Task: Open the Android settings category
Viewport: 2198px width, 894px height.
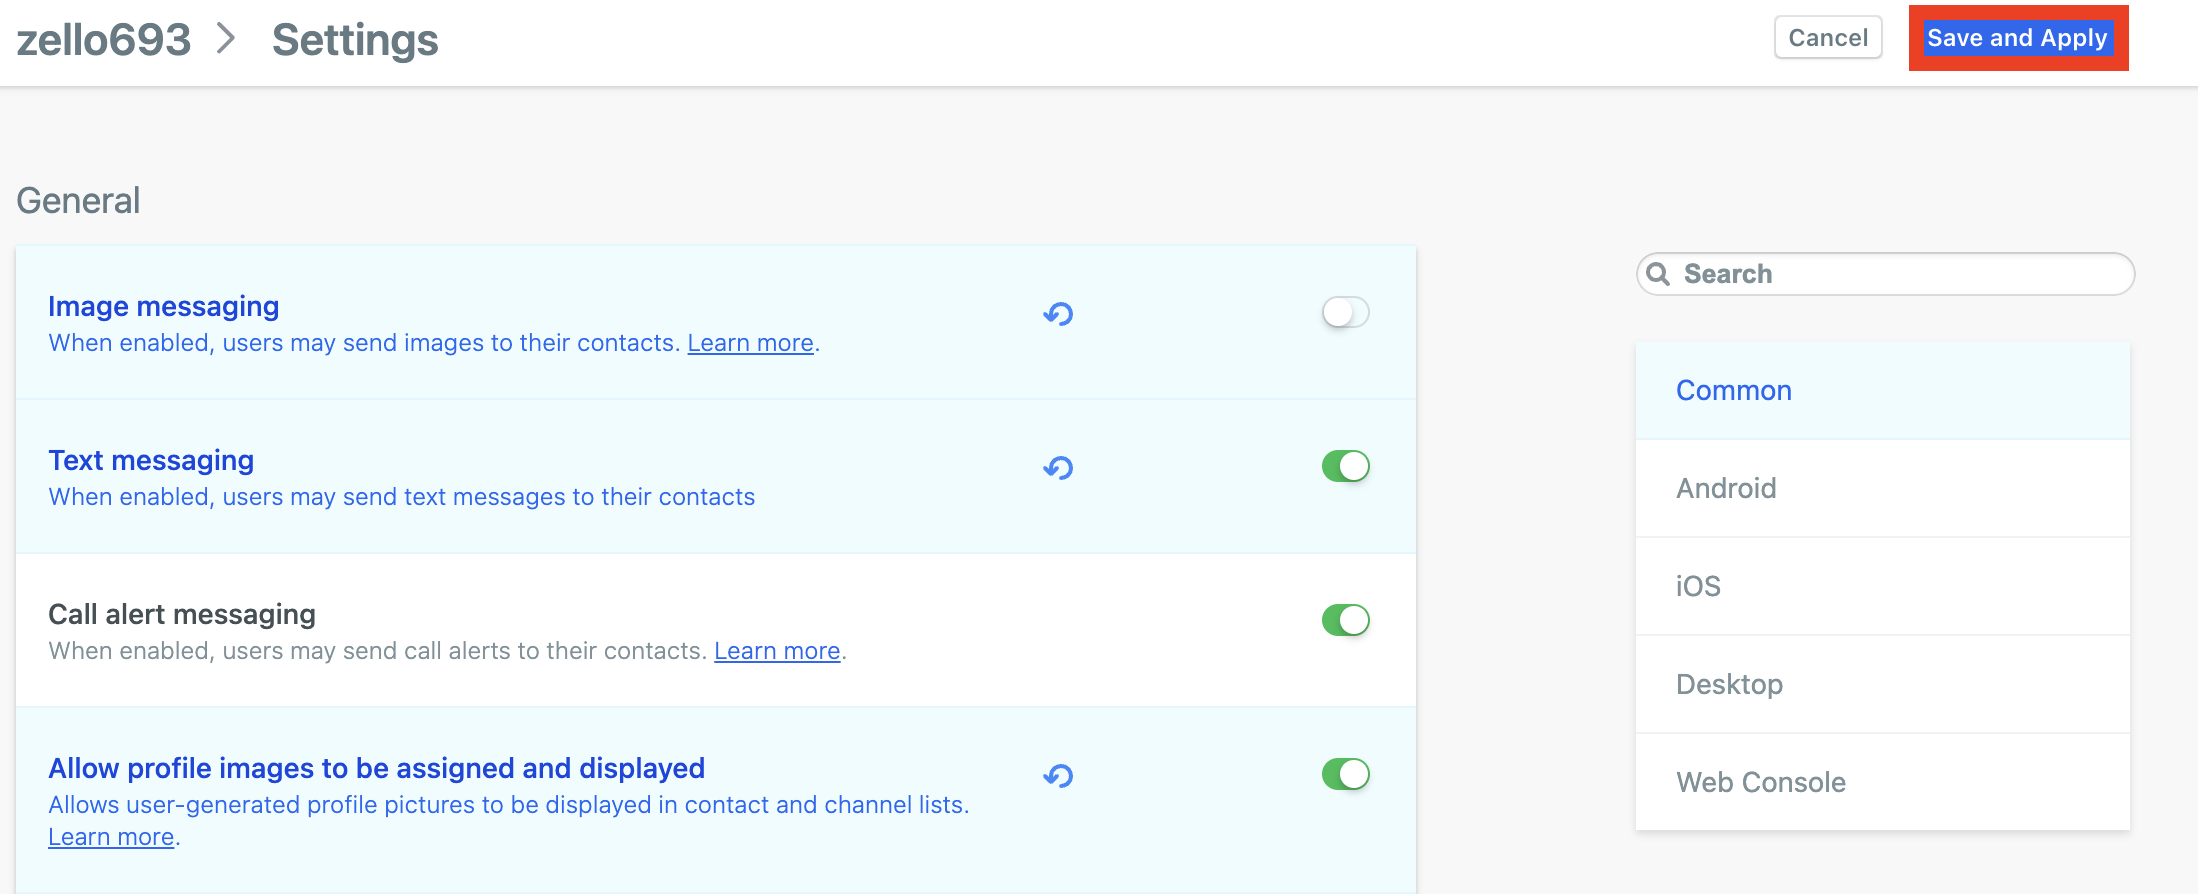Action: click(1882, 489)
